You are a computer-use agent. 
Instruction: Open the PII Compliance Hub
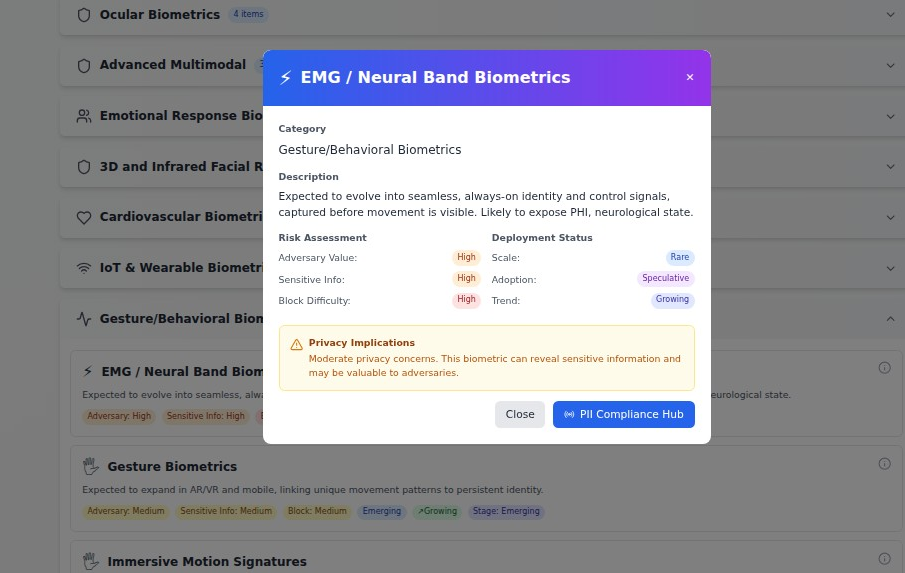pyautogui.click(x=623, y=414)
